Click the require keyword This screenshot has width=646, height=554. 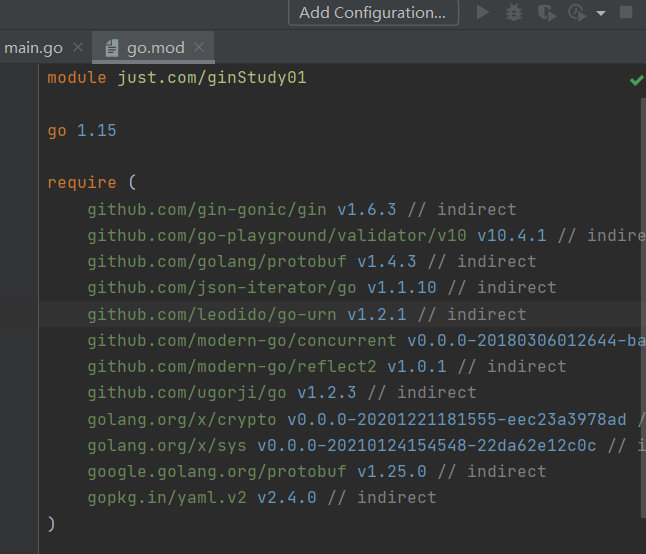point(82,182)
